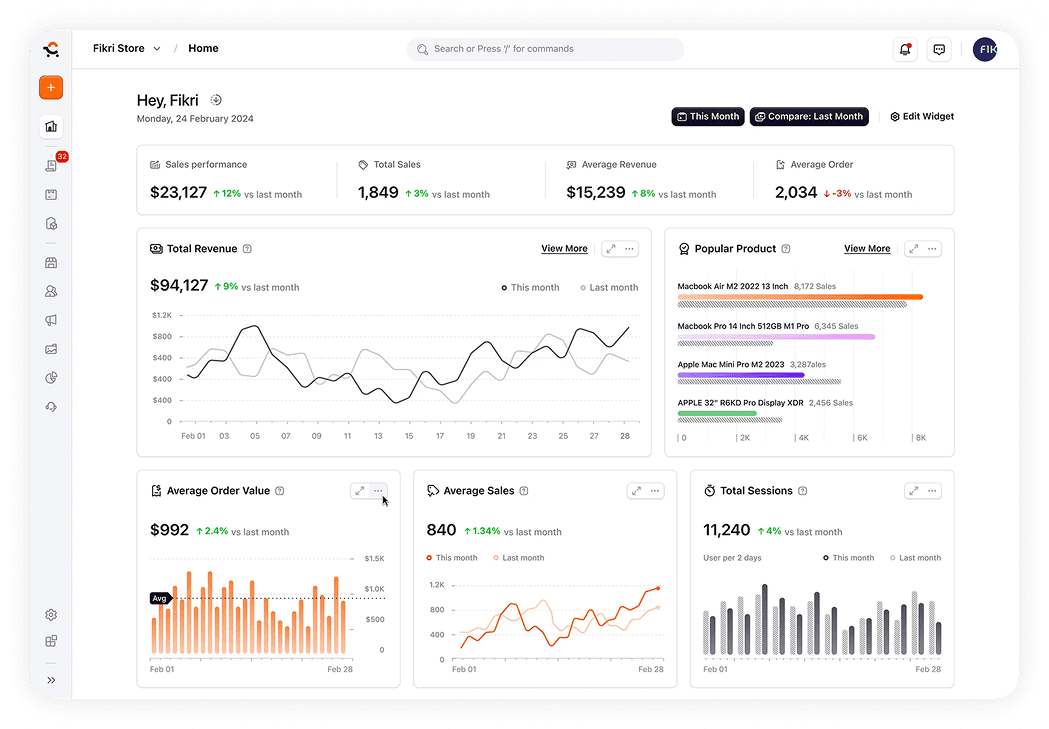Viewport: 1049px width, 729px height.
Task: Select the megaphone marketing icon in sidebar
Action: (51, 320)
